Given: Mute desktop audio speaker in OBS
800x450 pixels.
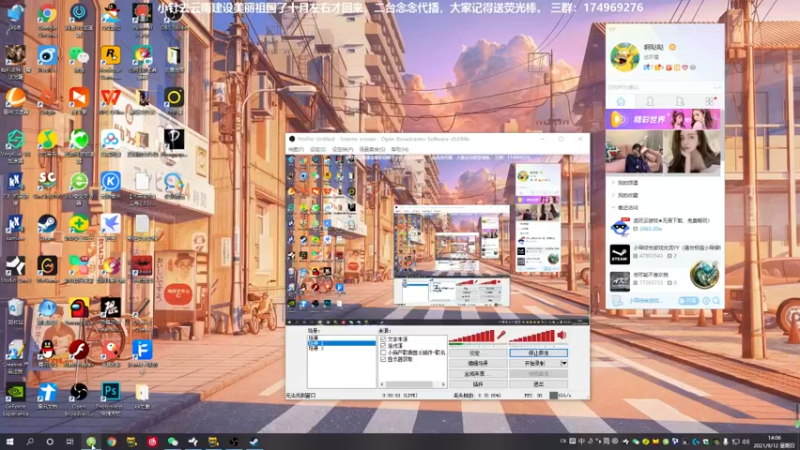Looking at the screenshot, I should [562, 335].
